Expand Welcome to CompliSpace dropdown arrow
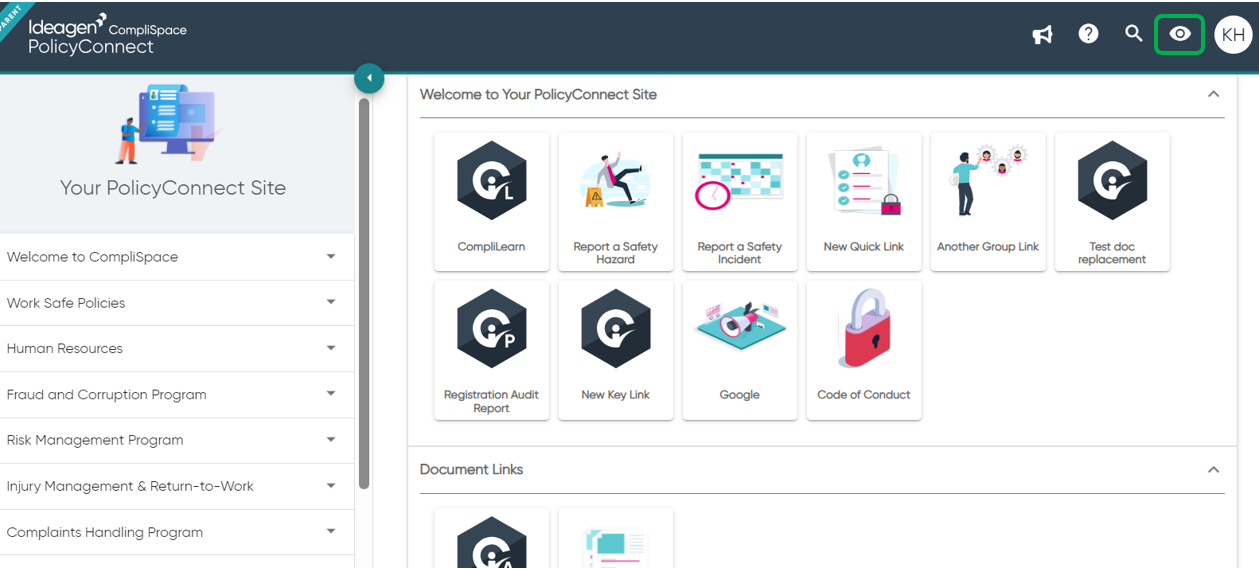Screen dimensions: 1259x569 pos(331,257)
